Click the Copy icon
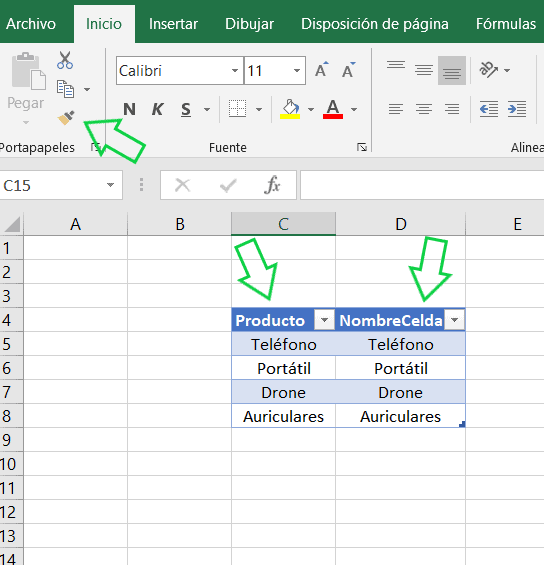The height and width of the screenshot is (565, 544). [x=65, y=89]
